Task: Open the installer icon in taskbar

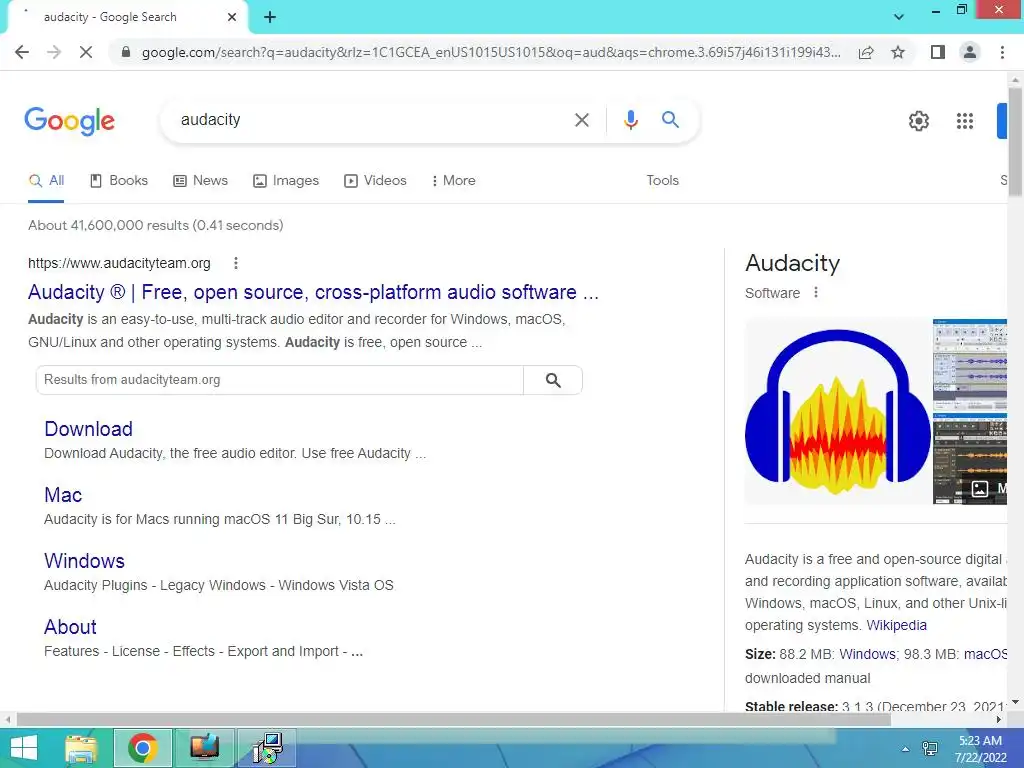Action: click(267, 748)
